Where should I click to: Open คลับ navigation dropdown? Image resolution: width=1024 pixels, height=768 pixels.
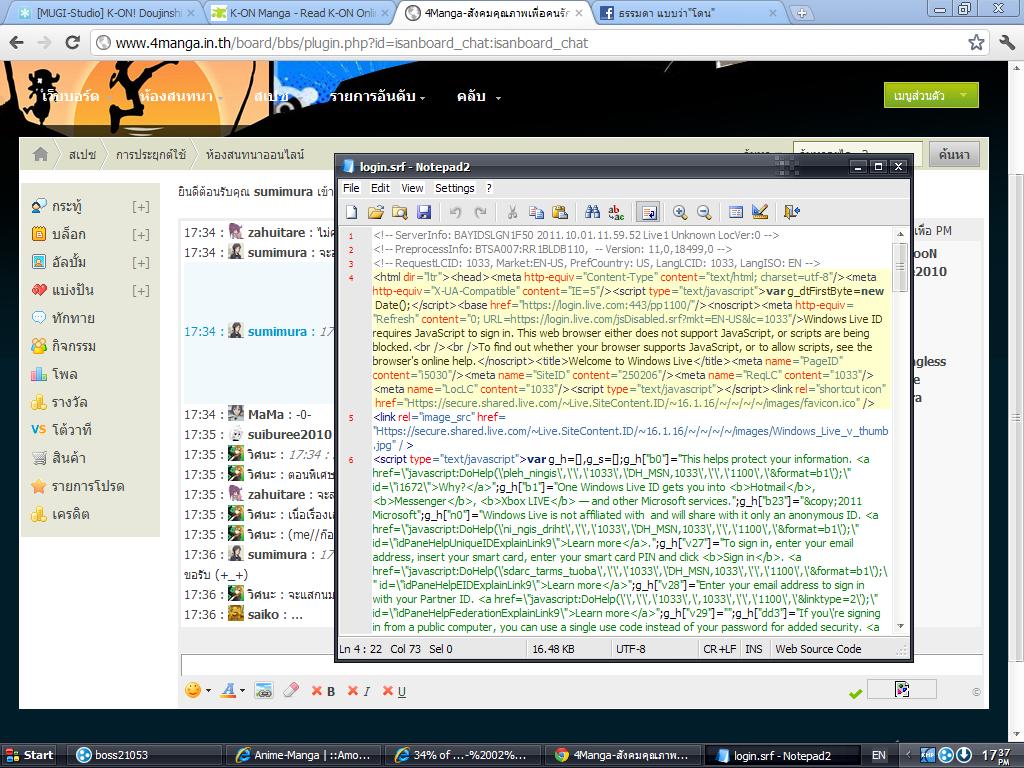[479, 97]
